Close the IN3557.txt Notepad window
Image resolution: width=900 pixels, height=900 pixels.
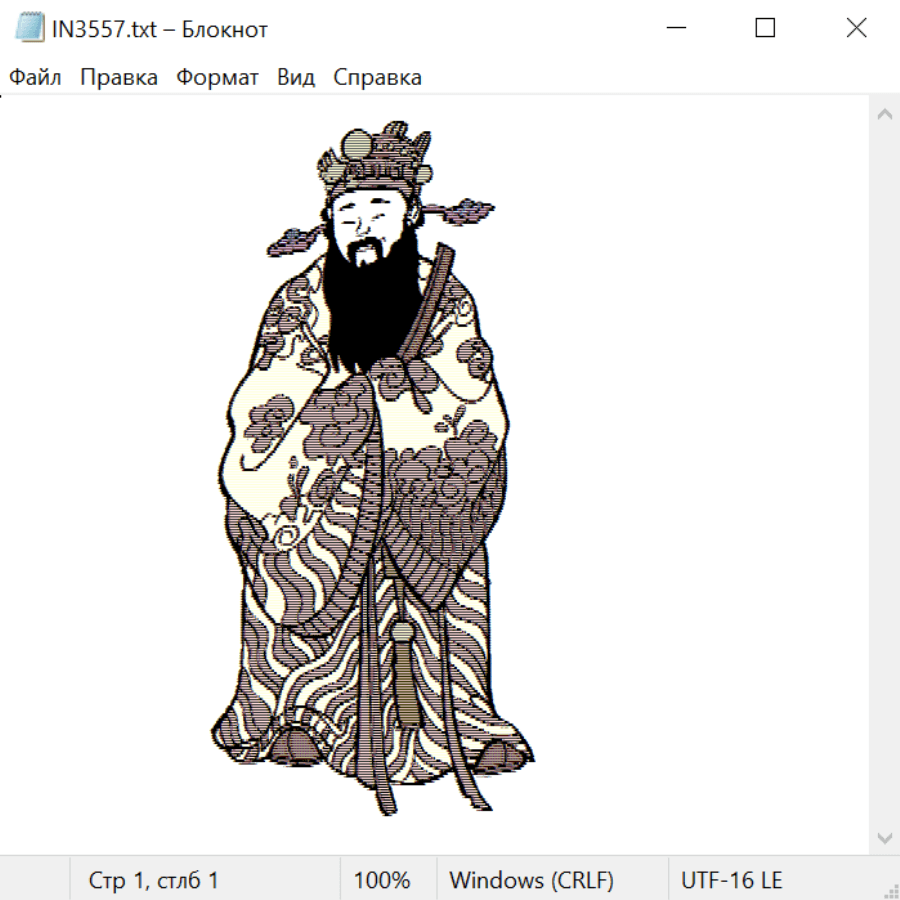click(x=856, y=29)
